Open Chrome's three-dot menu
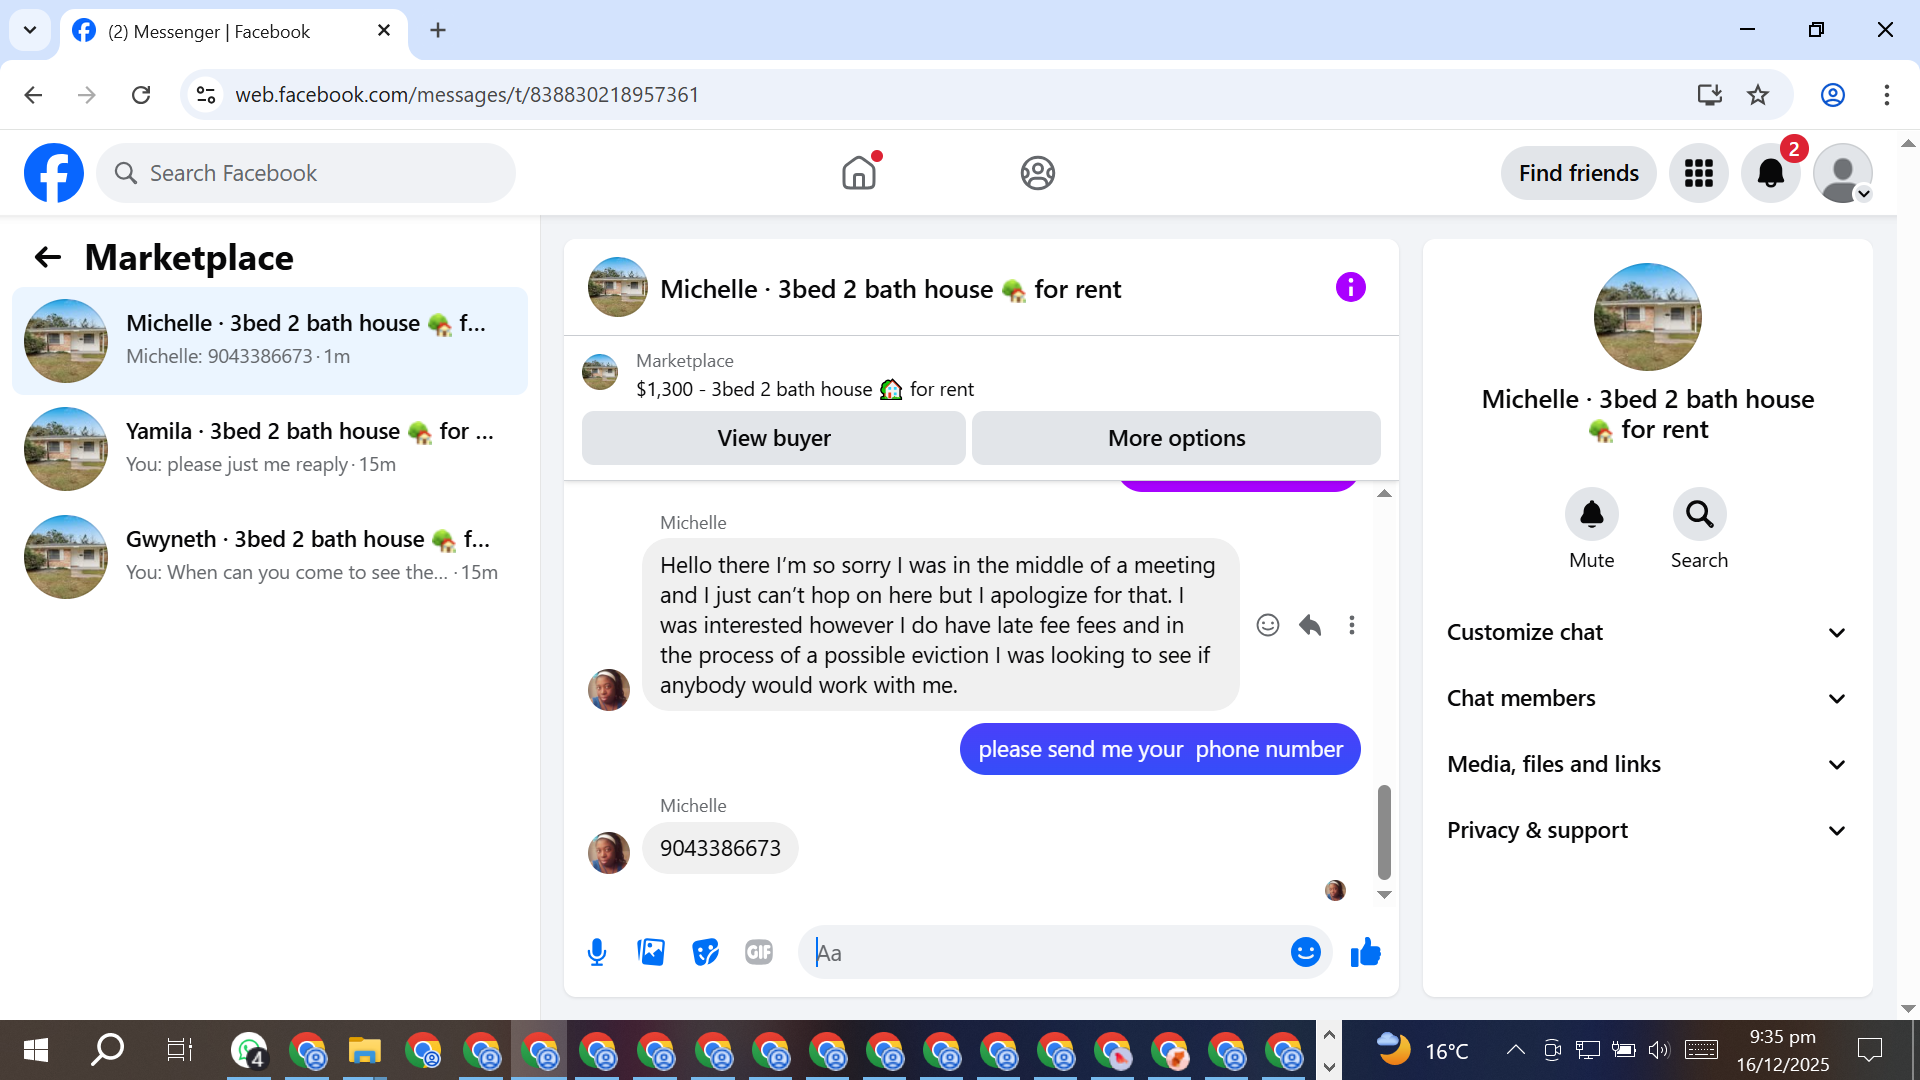This screenshot has height=1080, width=1920. 1887,95
